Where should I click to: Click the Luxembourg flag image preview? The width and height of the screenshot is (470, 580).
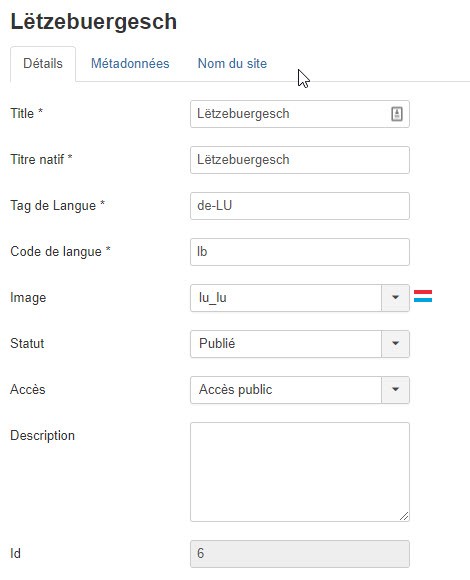coord(423,296)
